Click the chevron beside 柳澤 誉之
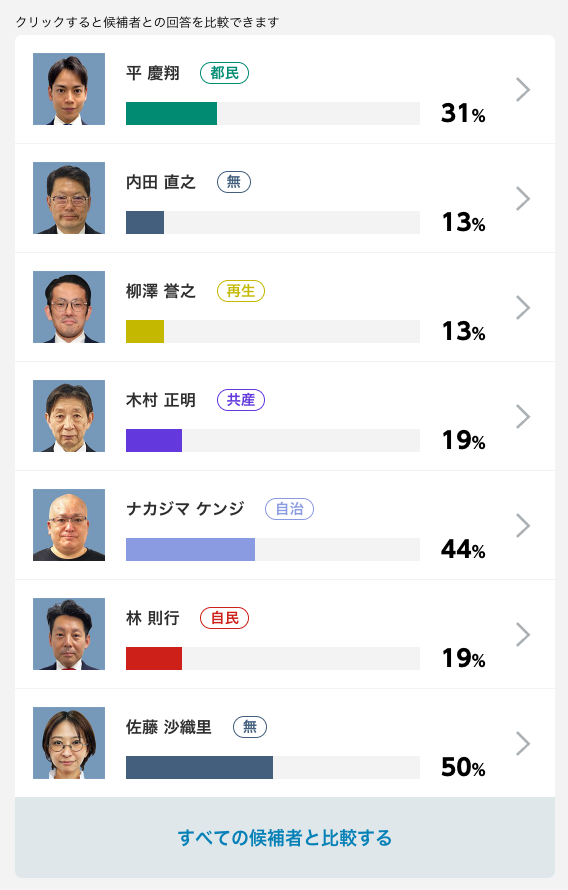This screenshot has height=890, width=568. (523, 308)
